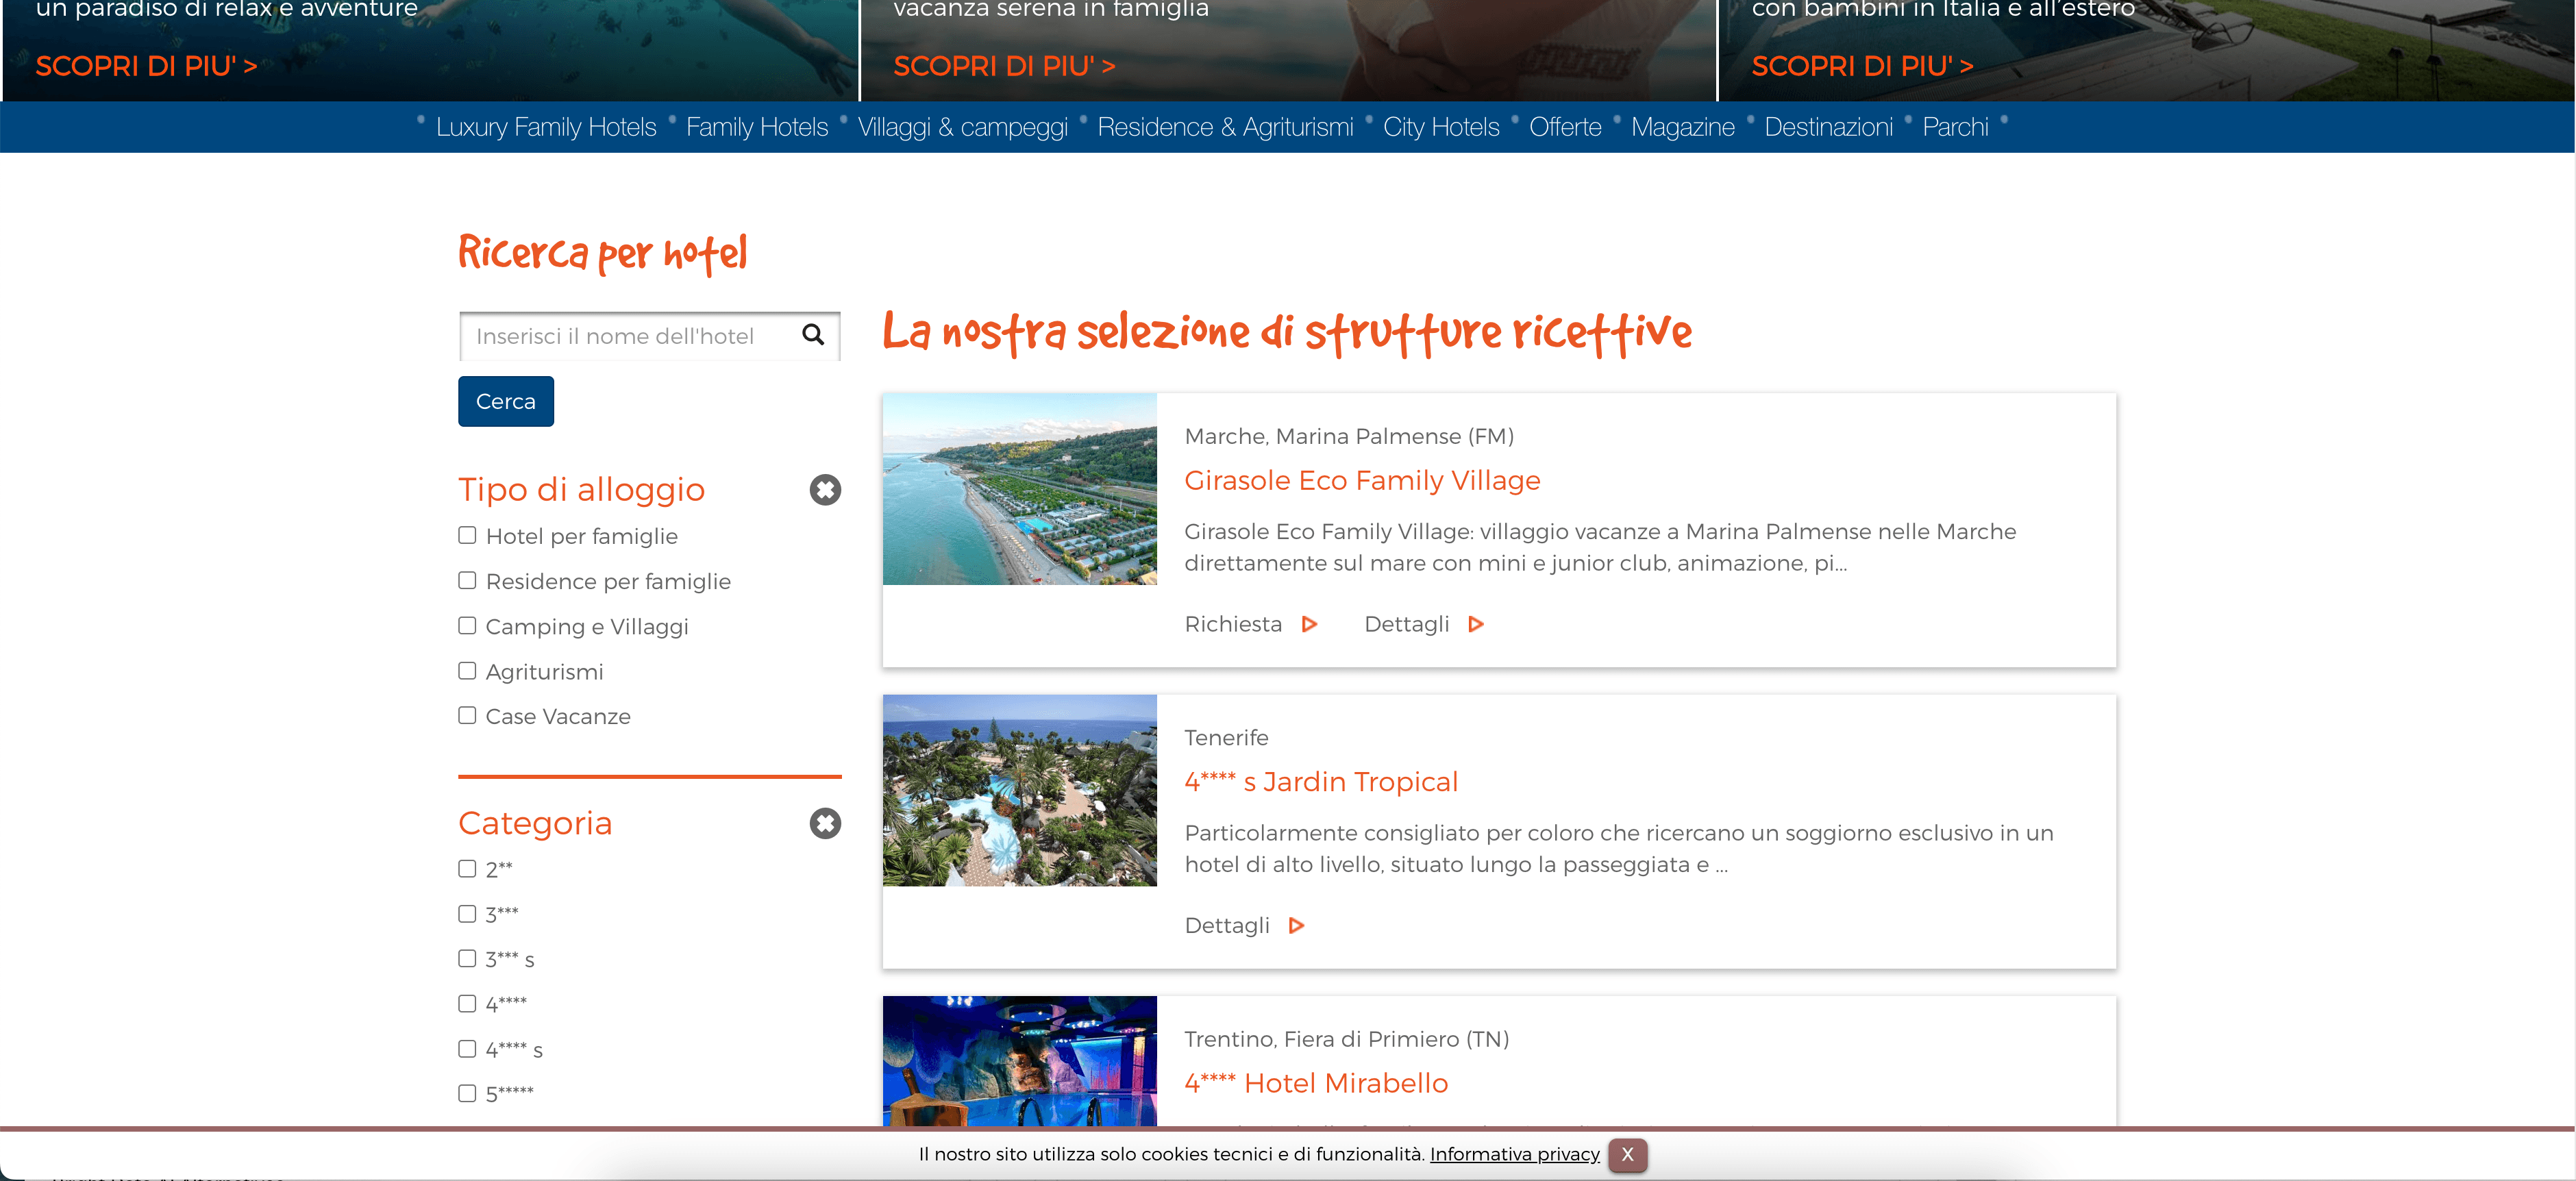
Task: Click Dettagli arrow for Girasole Village
Action: coord(1475,624)
